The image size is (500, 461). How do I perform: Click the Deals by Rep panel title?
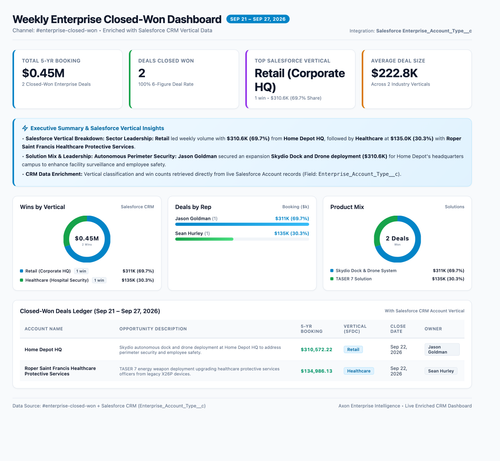pyautogui.click(x=193, y=207)
